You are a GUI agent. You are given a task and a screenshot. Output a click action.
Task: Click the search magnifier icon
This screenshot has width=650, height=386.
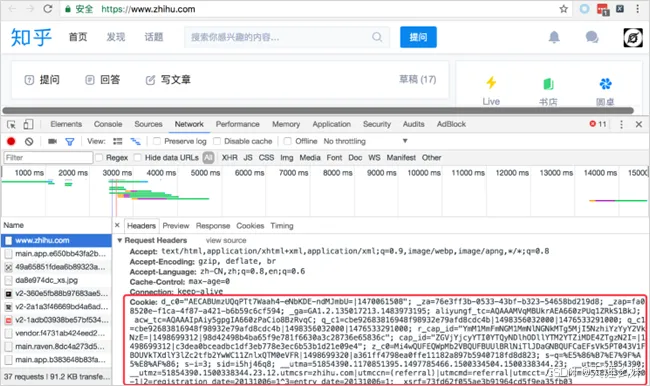pyautogui.click(x=377, y=37)
